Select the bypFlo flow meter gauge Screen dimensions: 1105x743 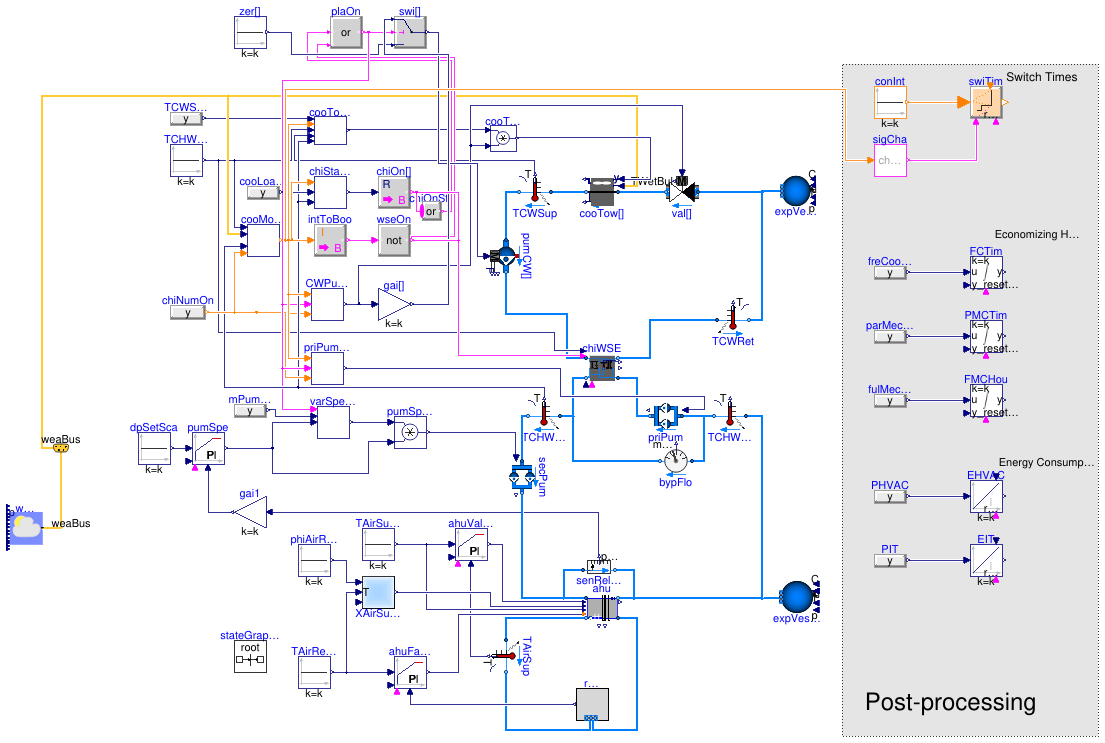tap(676, 461)
